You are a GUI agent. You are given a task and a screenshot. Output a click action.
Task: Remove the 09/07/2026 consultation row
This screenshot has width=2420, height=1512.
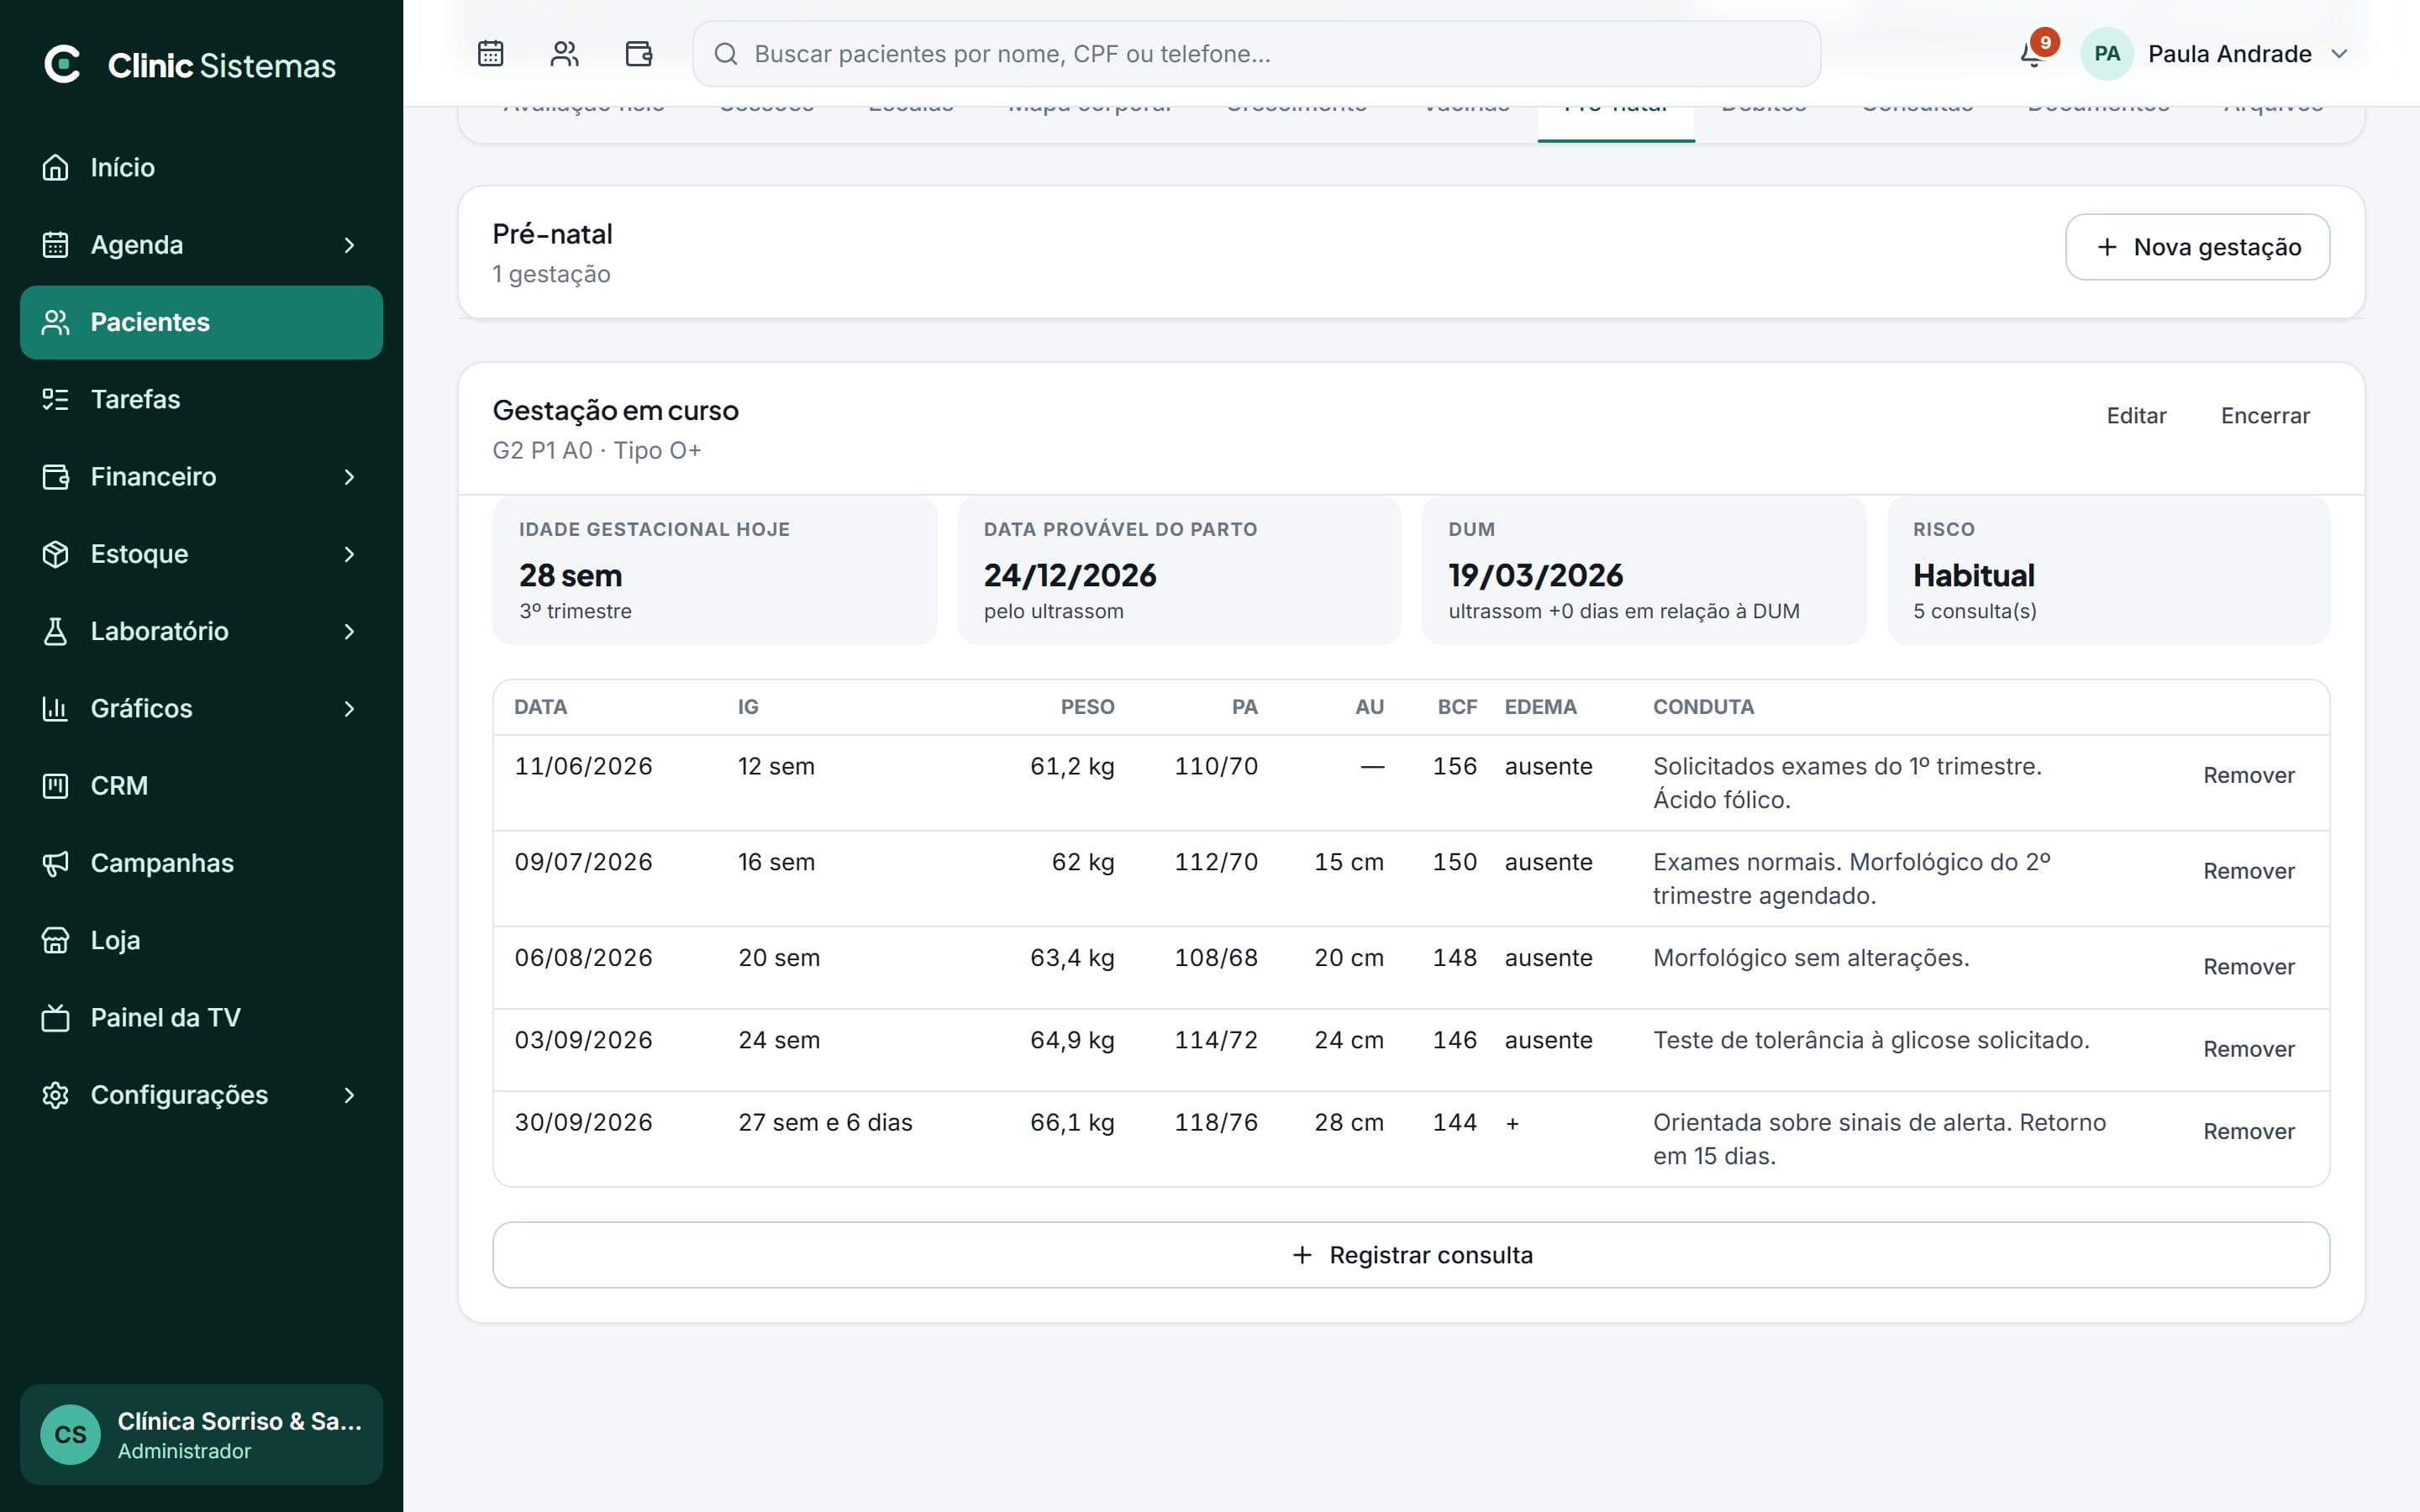(2248, 871)
